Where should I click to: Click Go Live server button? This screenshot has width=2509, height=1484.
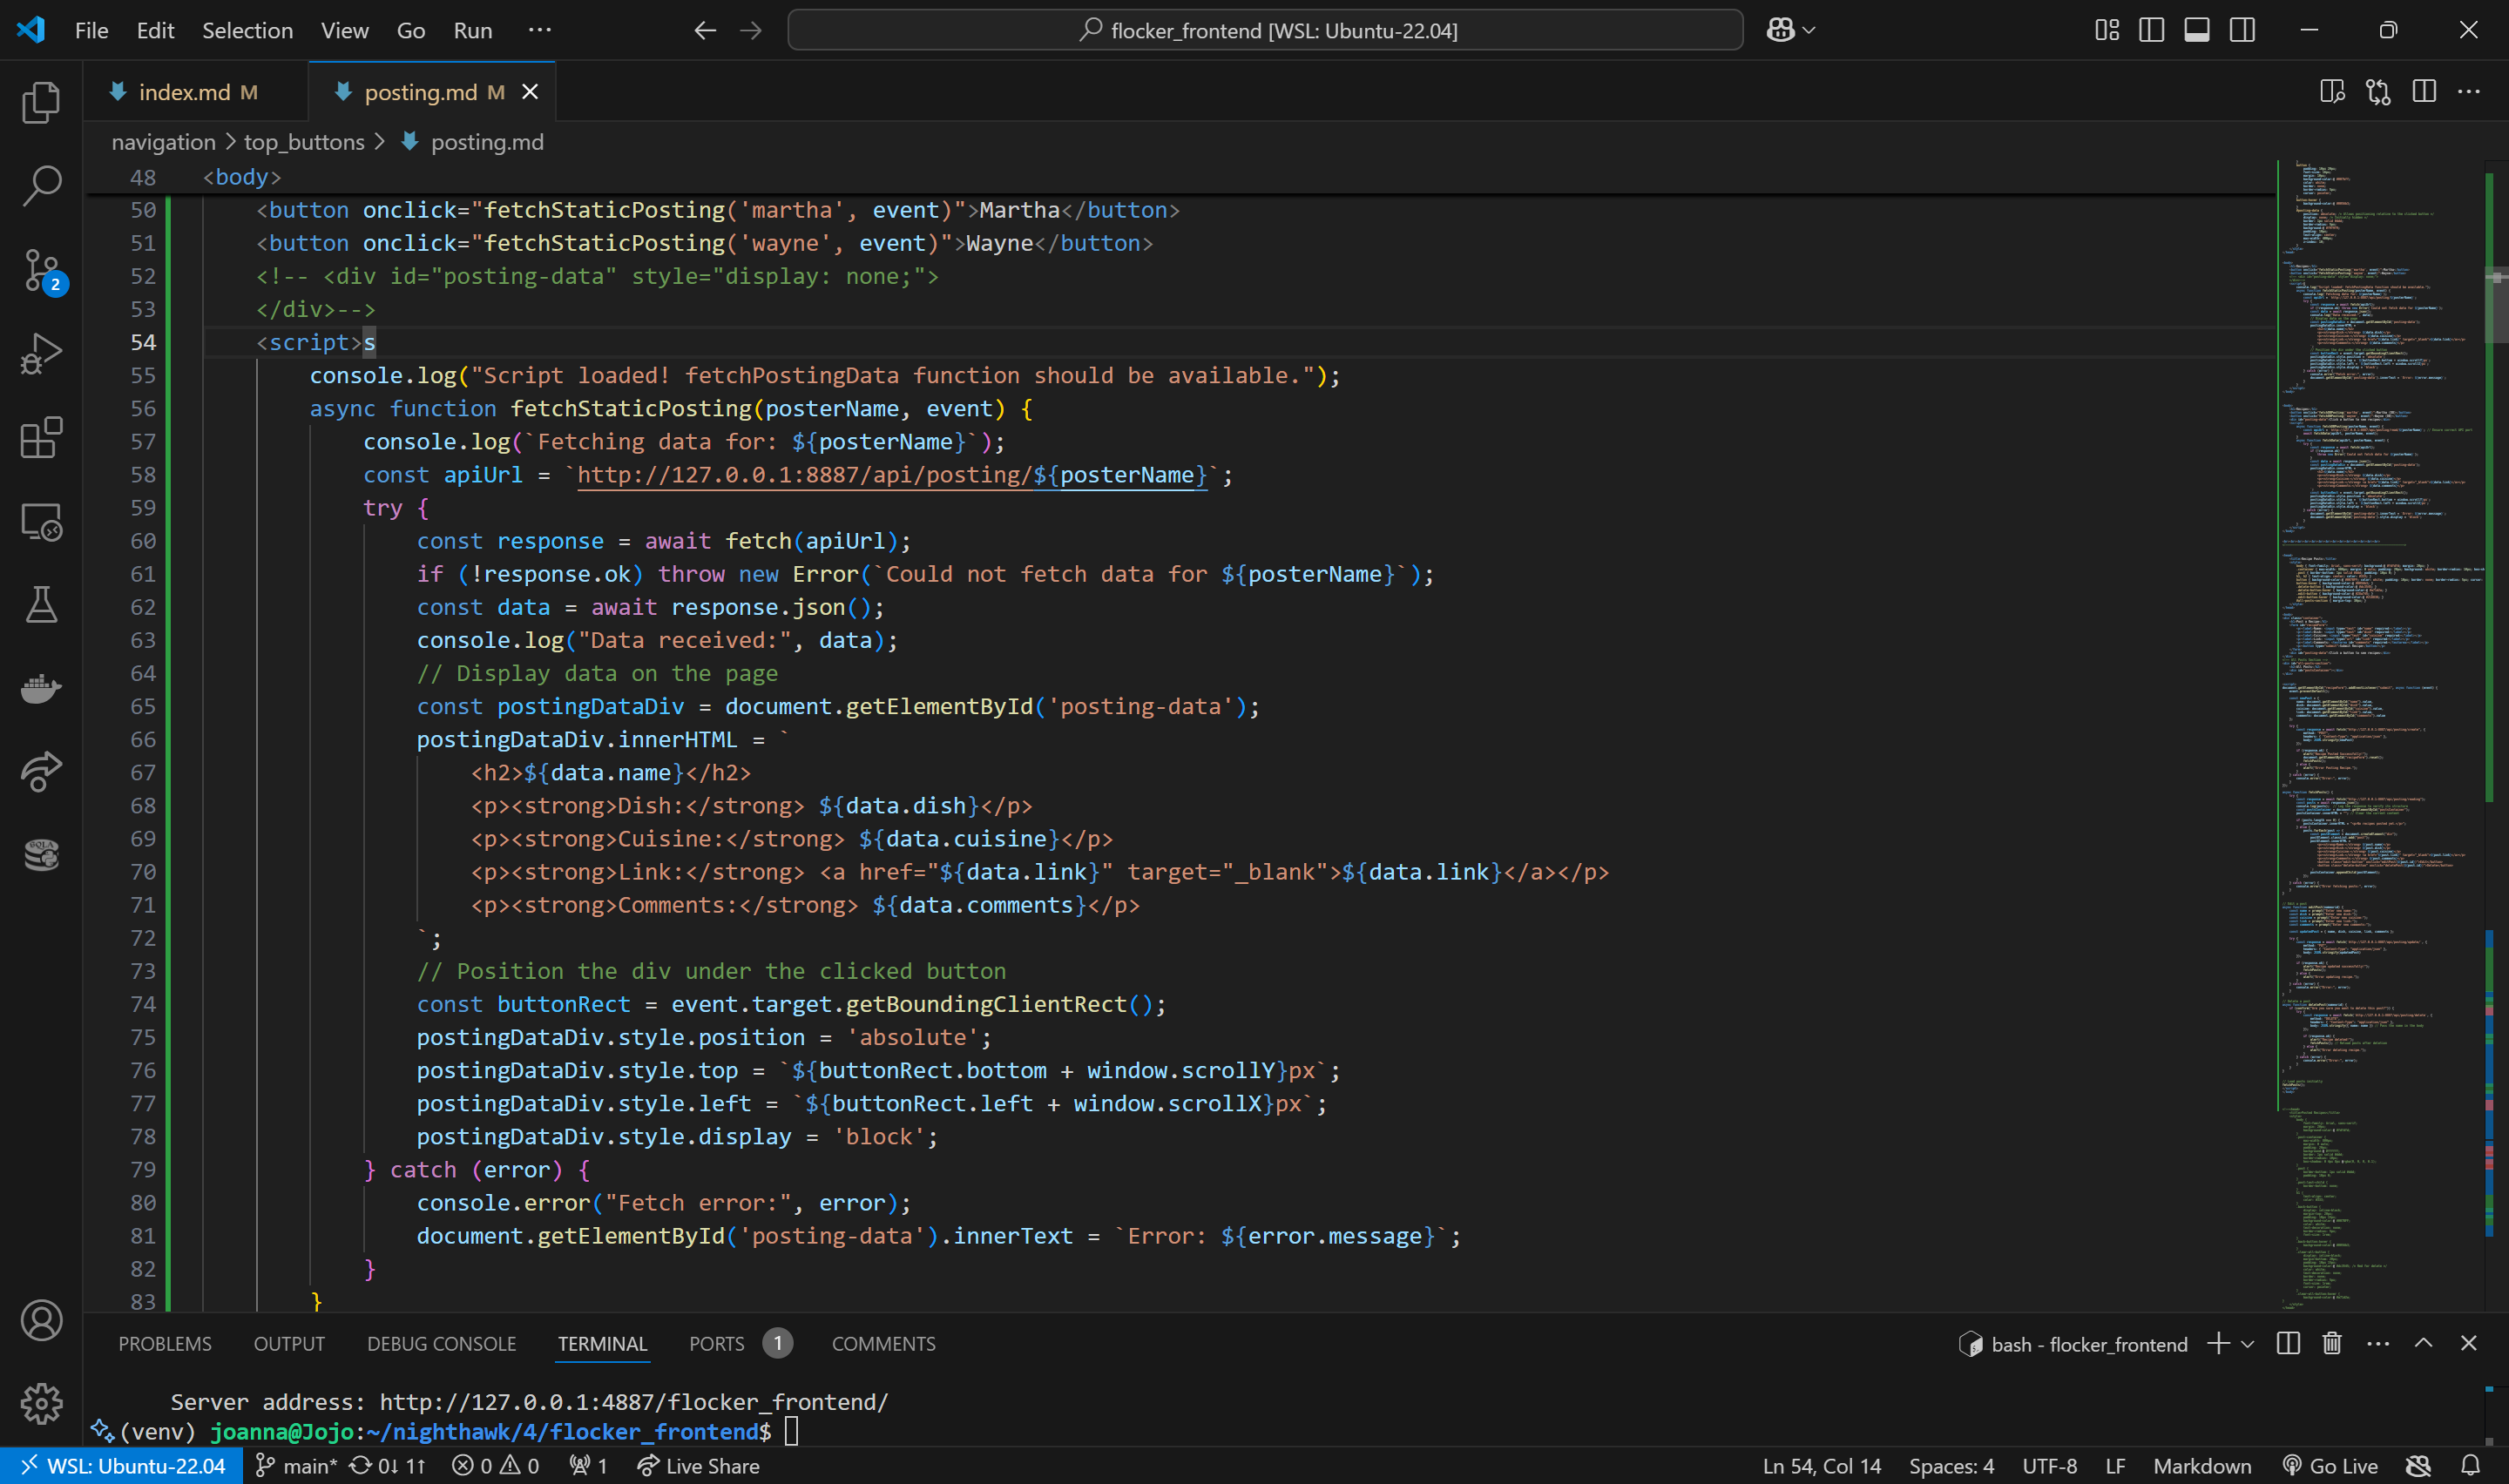click(2330, 1466)
